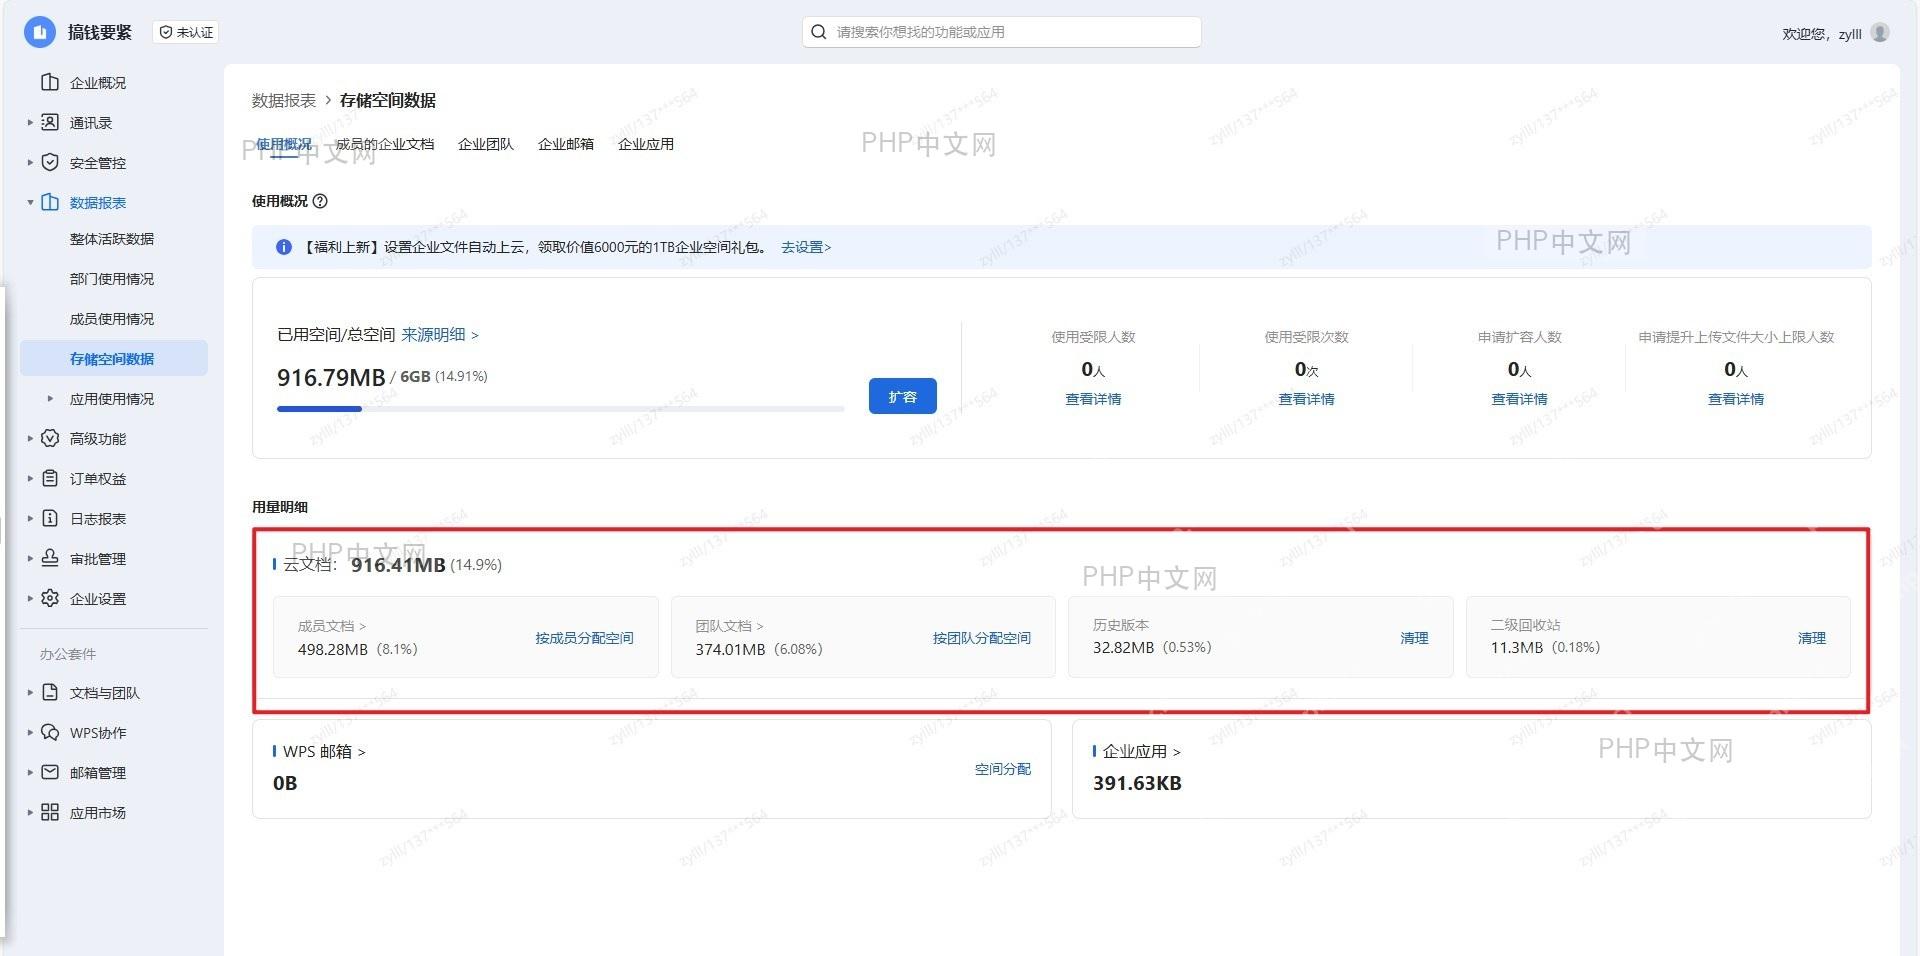This screenshot has width=1920, height=956.
Task: Click 查看详情 under 使用受限人数
Action: coord(1093,399)
